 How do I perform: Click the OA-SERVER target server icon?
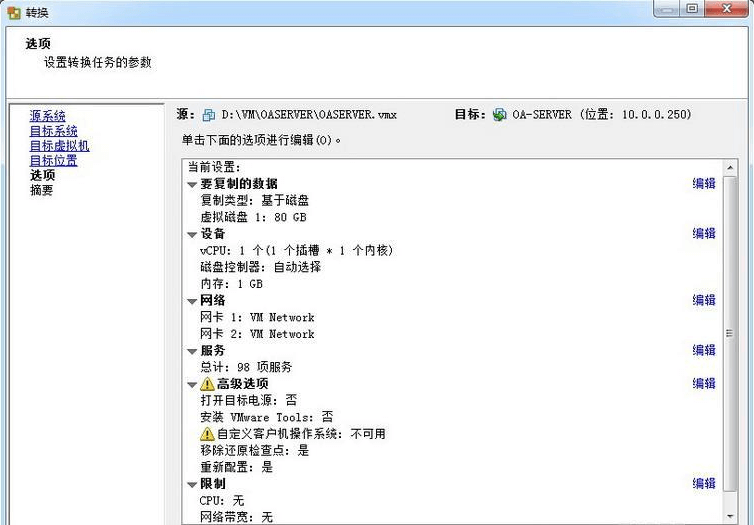[x=500, y=115]
